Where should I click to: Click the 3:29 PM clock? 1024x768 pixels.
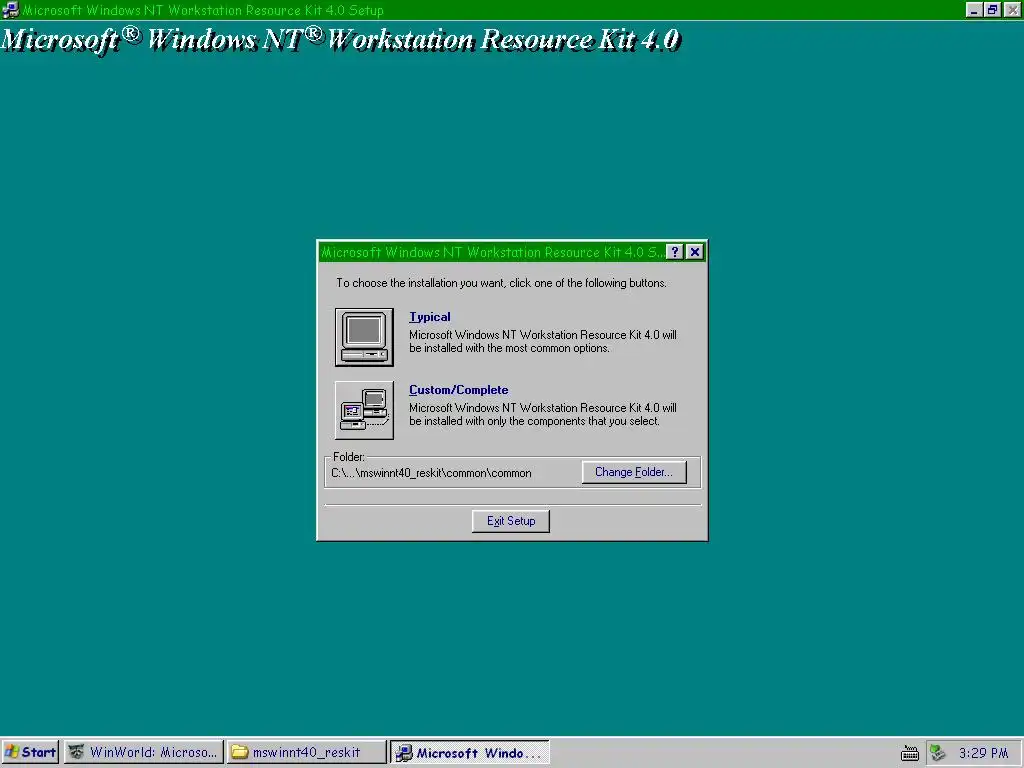click(x=984, y=752)
